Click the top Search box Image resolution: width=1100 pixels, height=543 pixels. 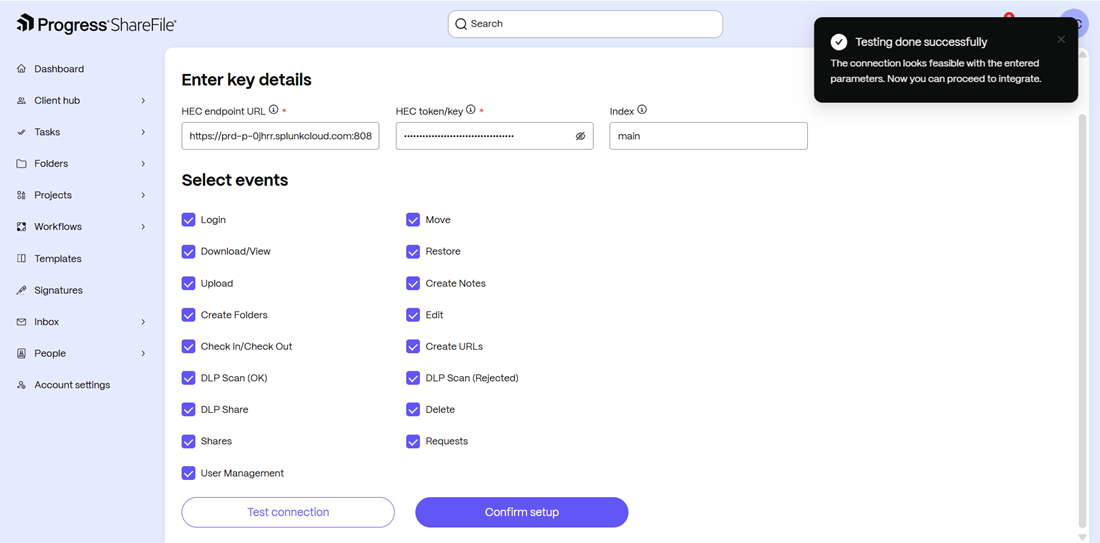(585, 24)
